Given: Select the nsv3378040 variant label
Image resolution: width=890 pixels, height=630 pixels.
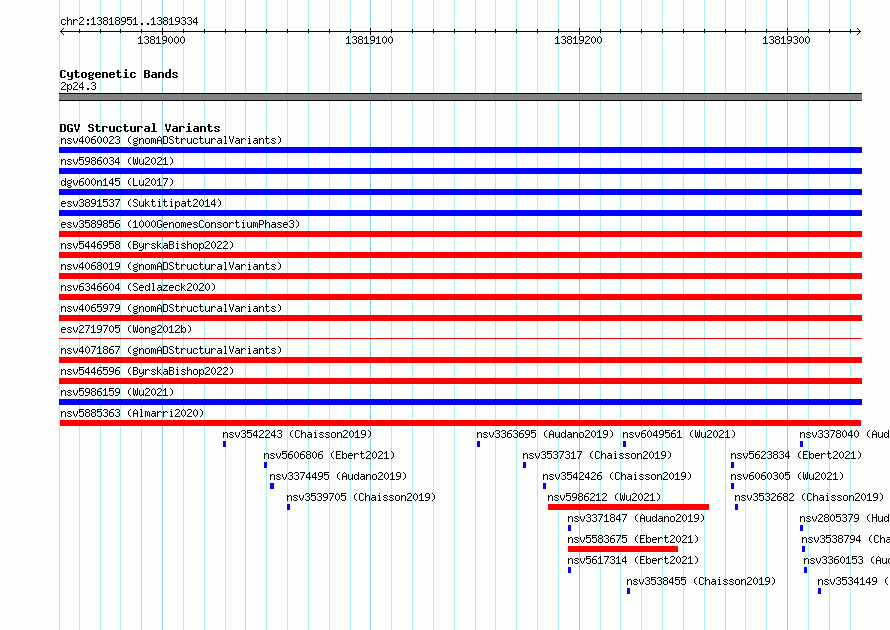Looking at the screenshot, I should pos(845,434).
